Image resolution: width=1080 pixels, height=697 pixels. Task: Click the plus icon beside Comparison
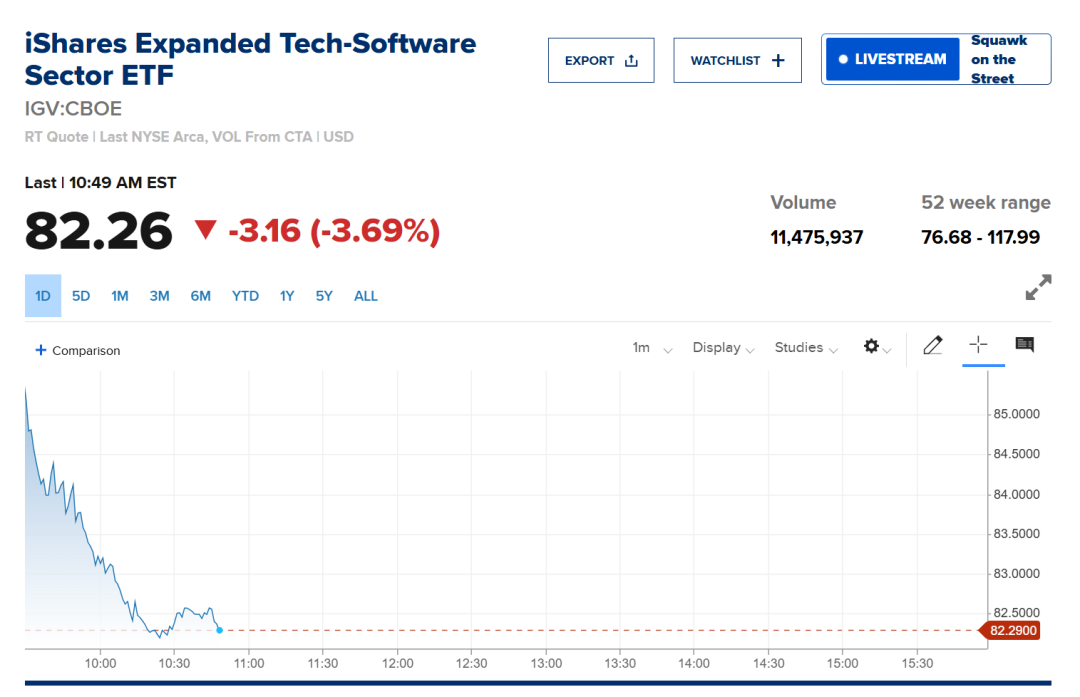pos(41,351)
